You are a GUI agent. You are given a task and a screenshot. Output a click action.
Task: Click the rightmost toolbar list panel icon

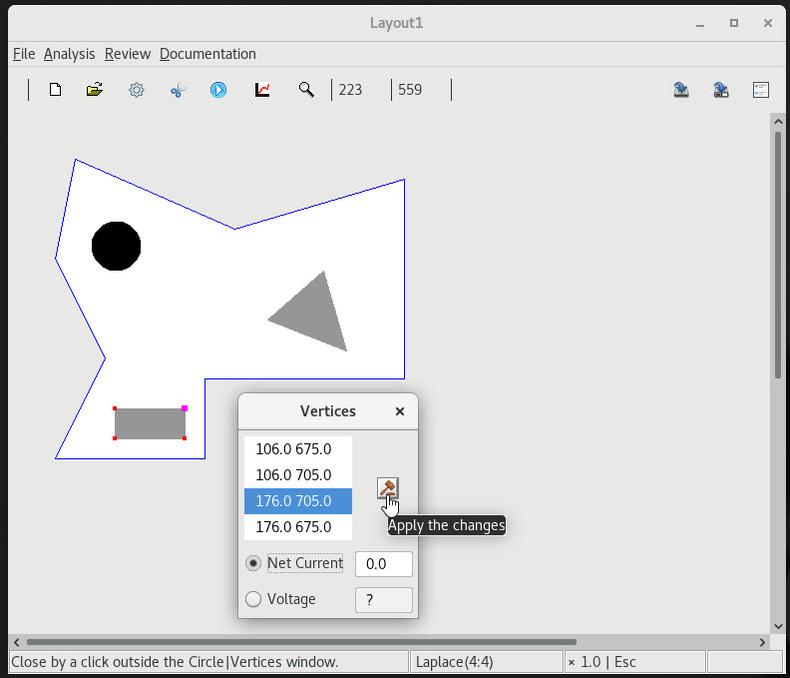point(760,90)
